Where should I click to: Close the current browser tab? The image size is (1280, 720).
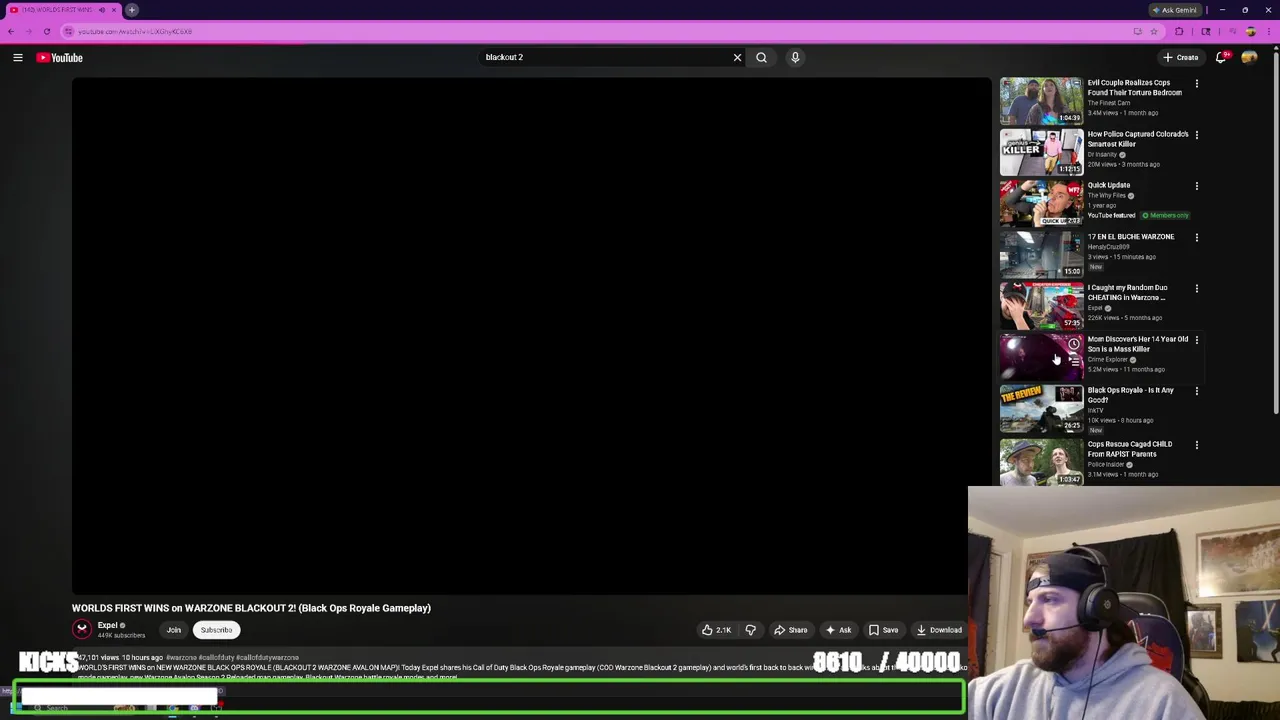click(x=114, y=10)
